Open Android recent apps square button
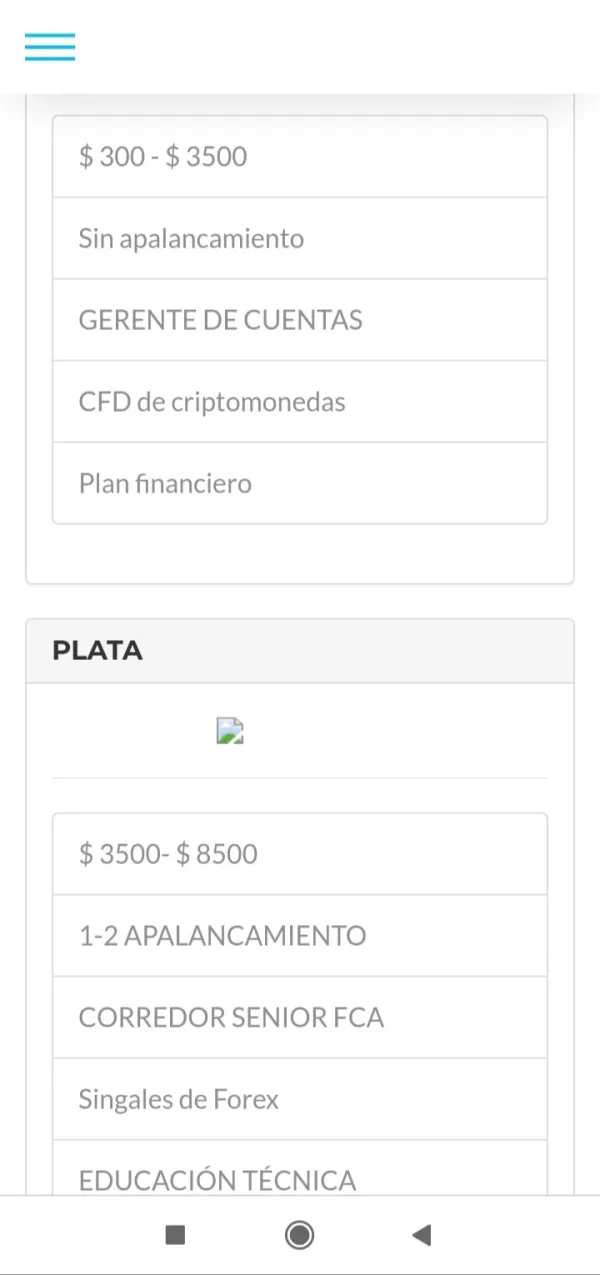Image resolution: width=600 pixels, height=1275 pixels. coord(175,1235)
